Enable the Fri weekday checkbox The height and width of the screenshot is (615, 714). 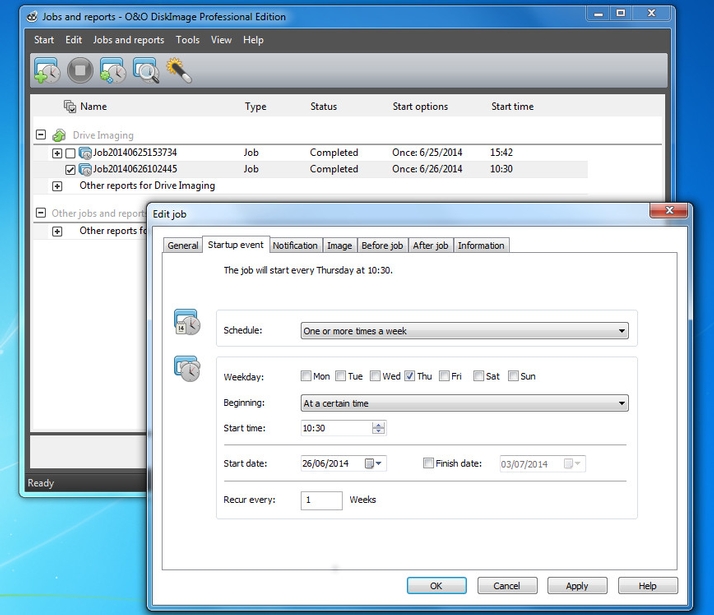point(444,376)
